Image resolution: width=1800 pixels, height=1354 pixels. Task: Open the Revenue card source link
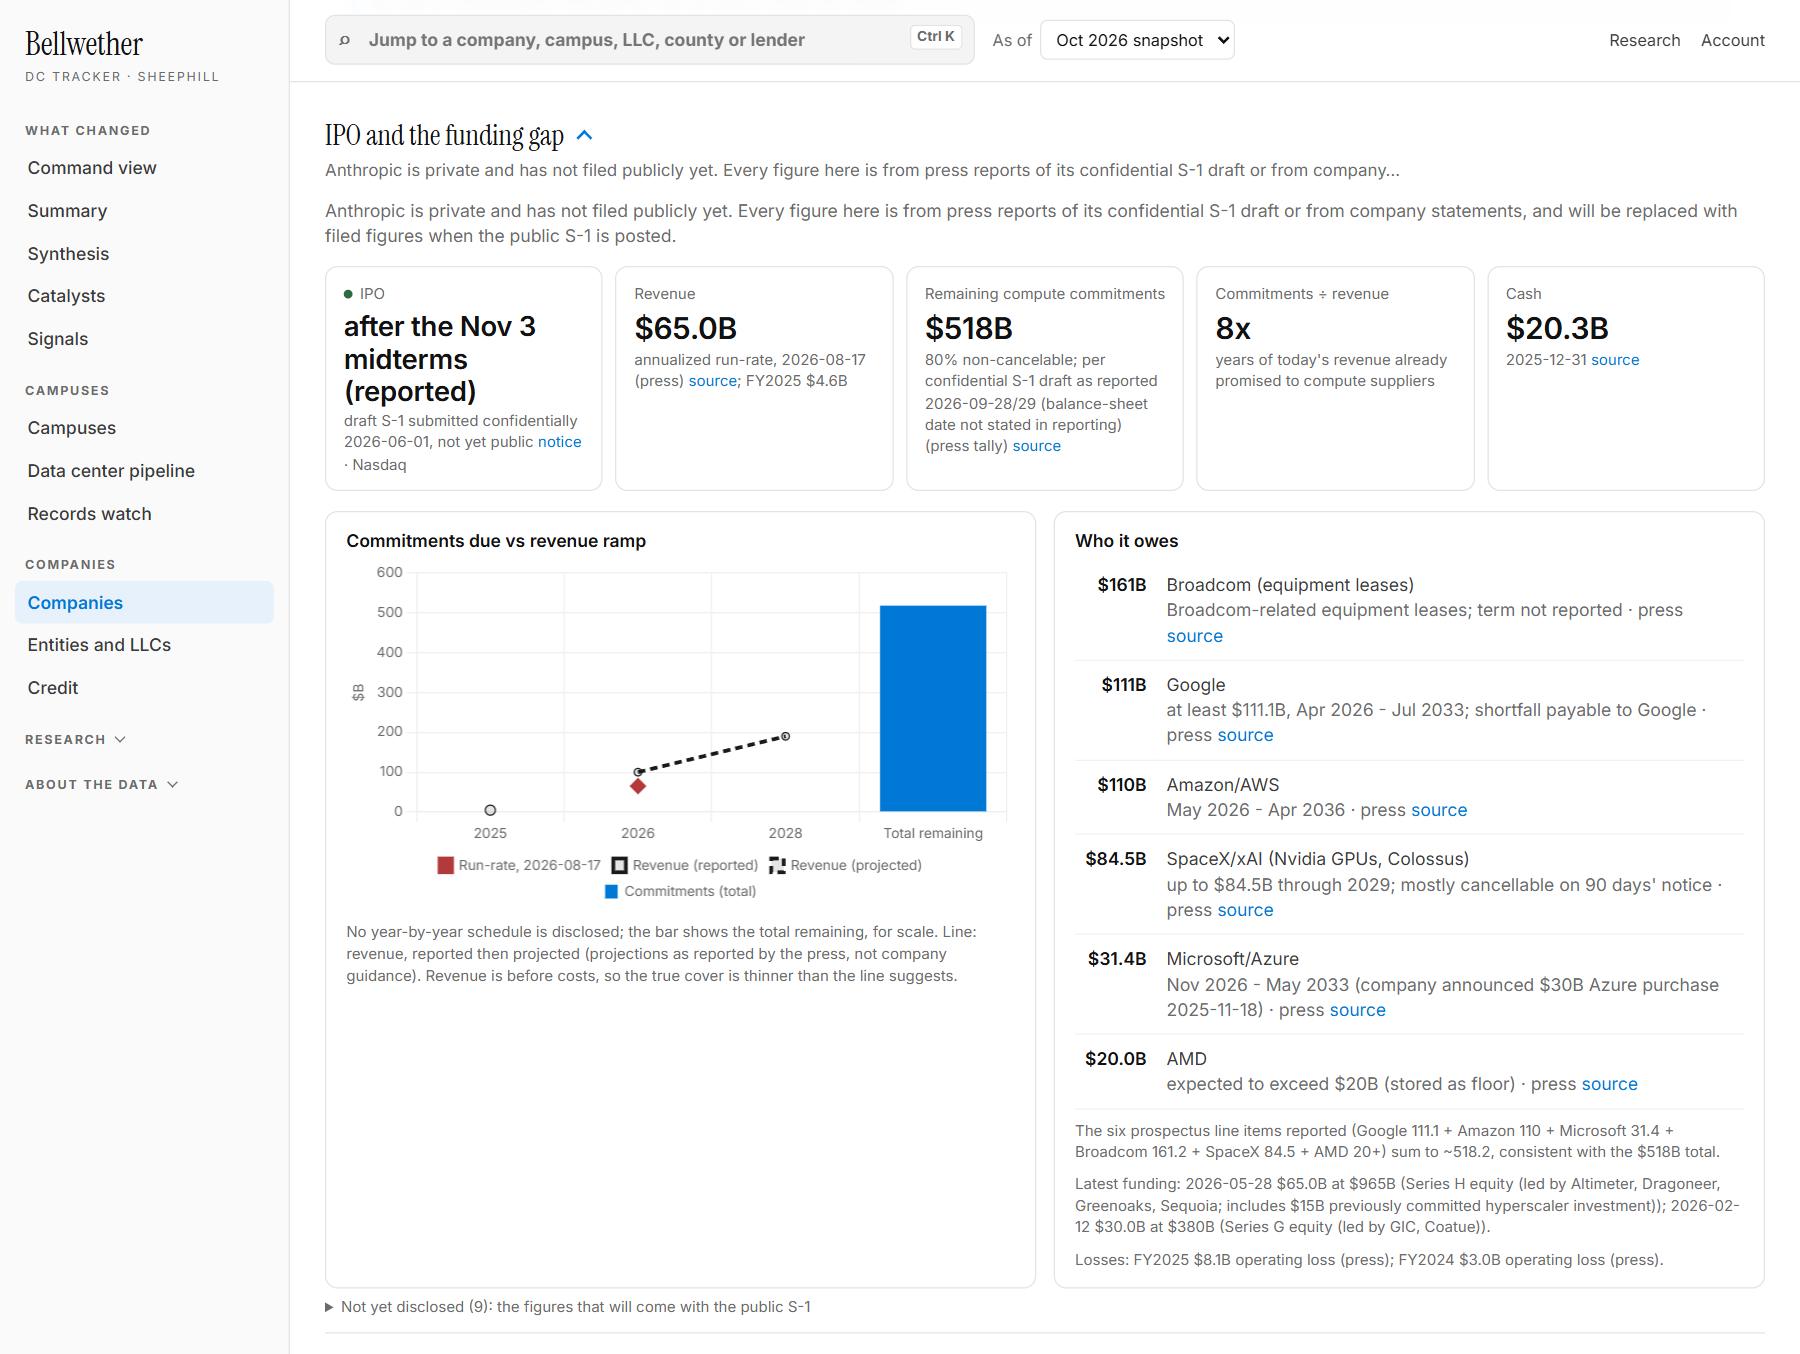[x=712, y=381]
